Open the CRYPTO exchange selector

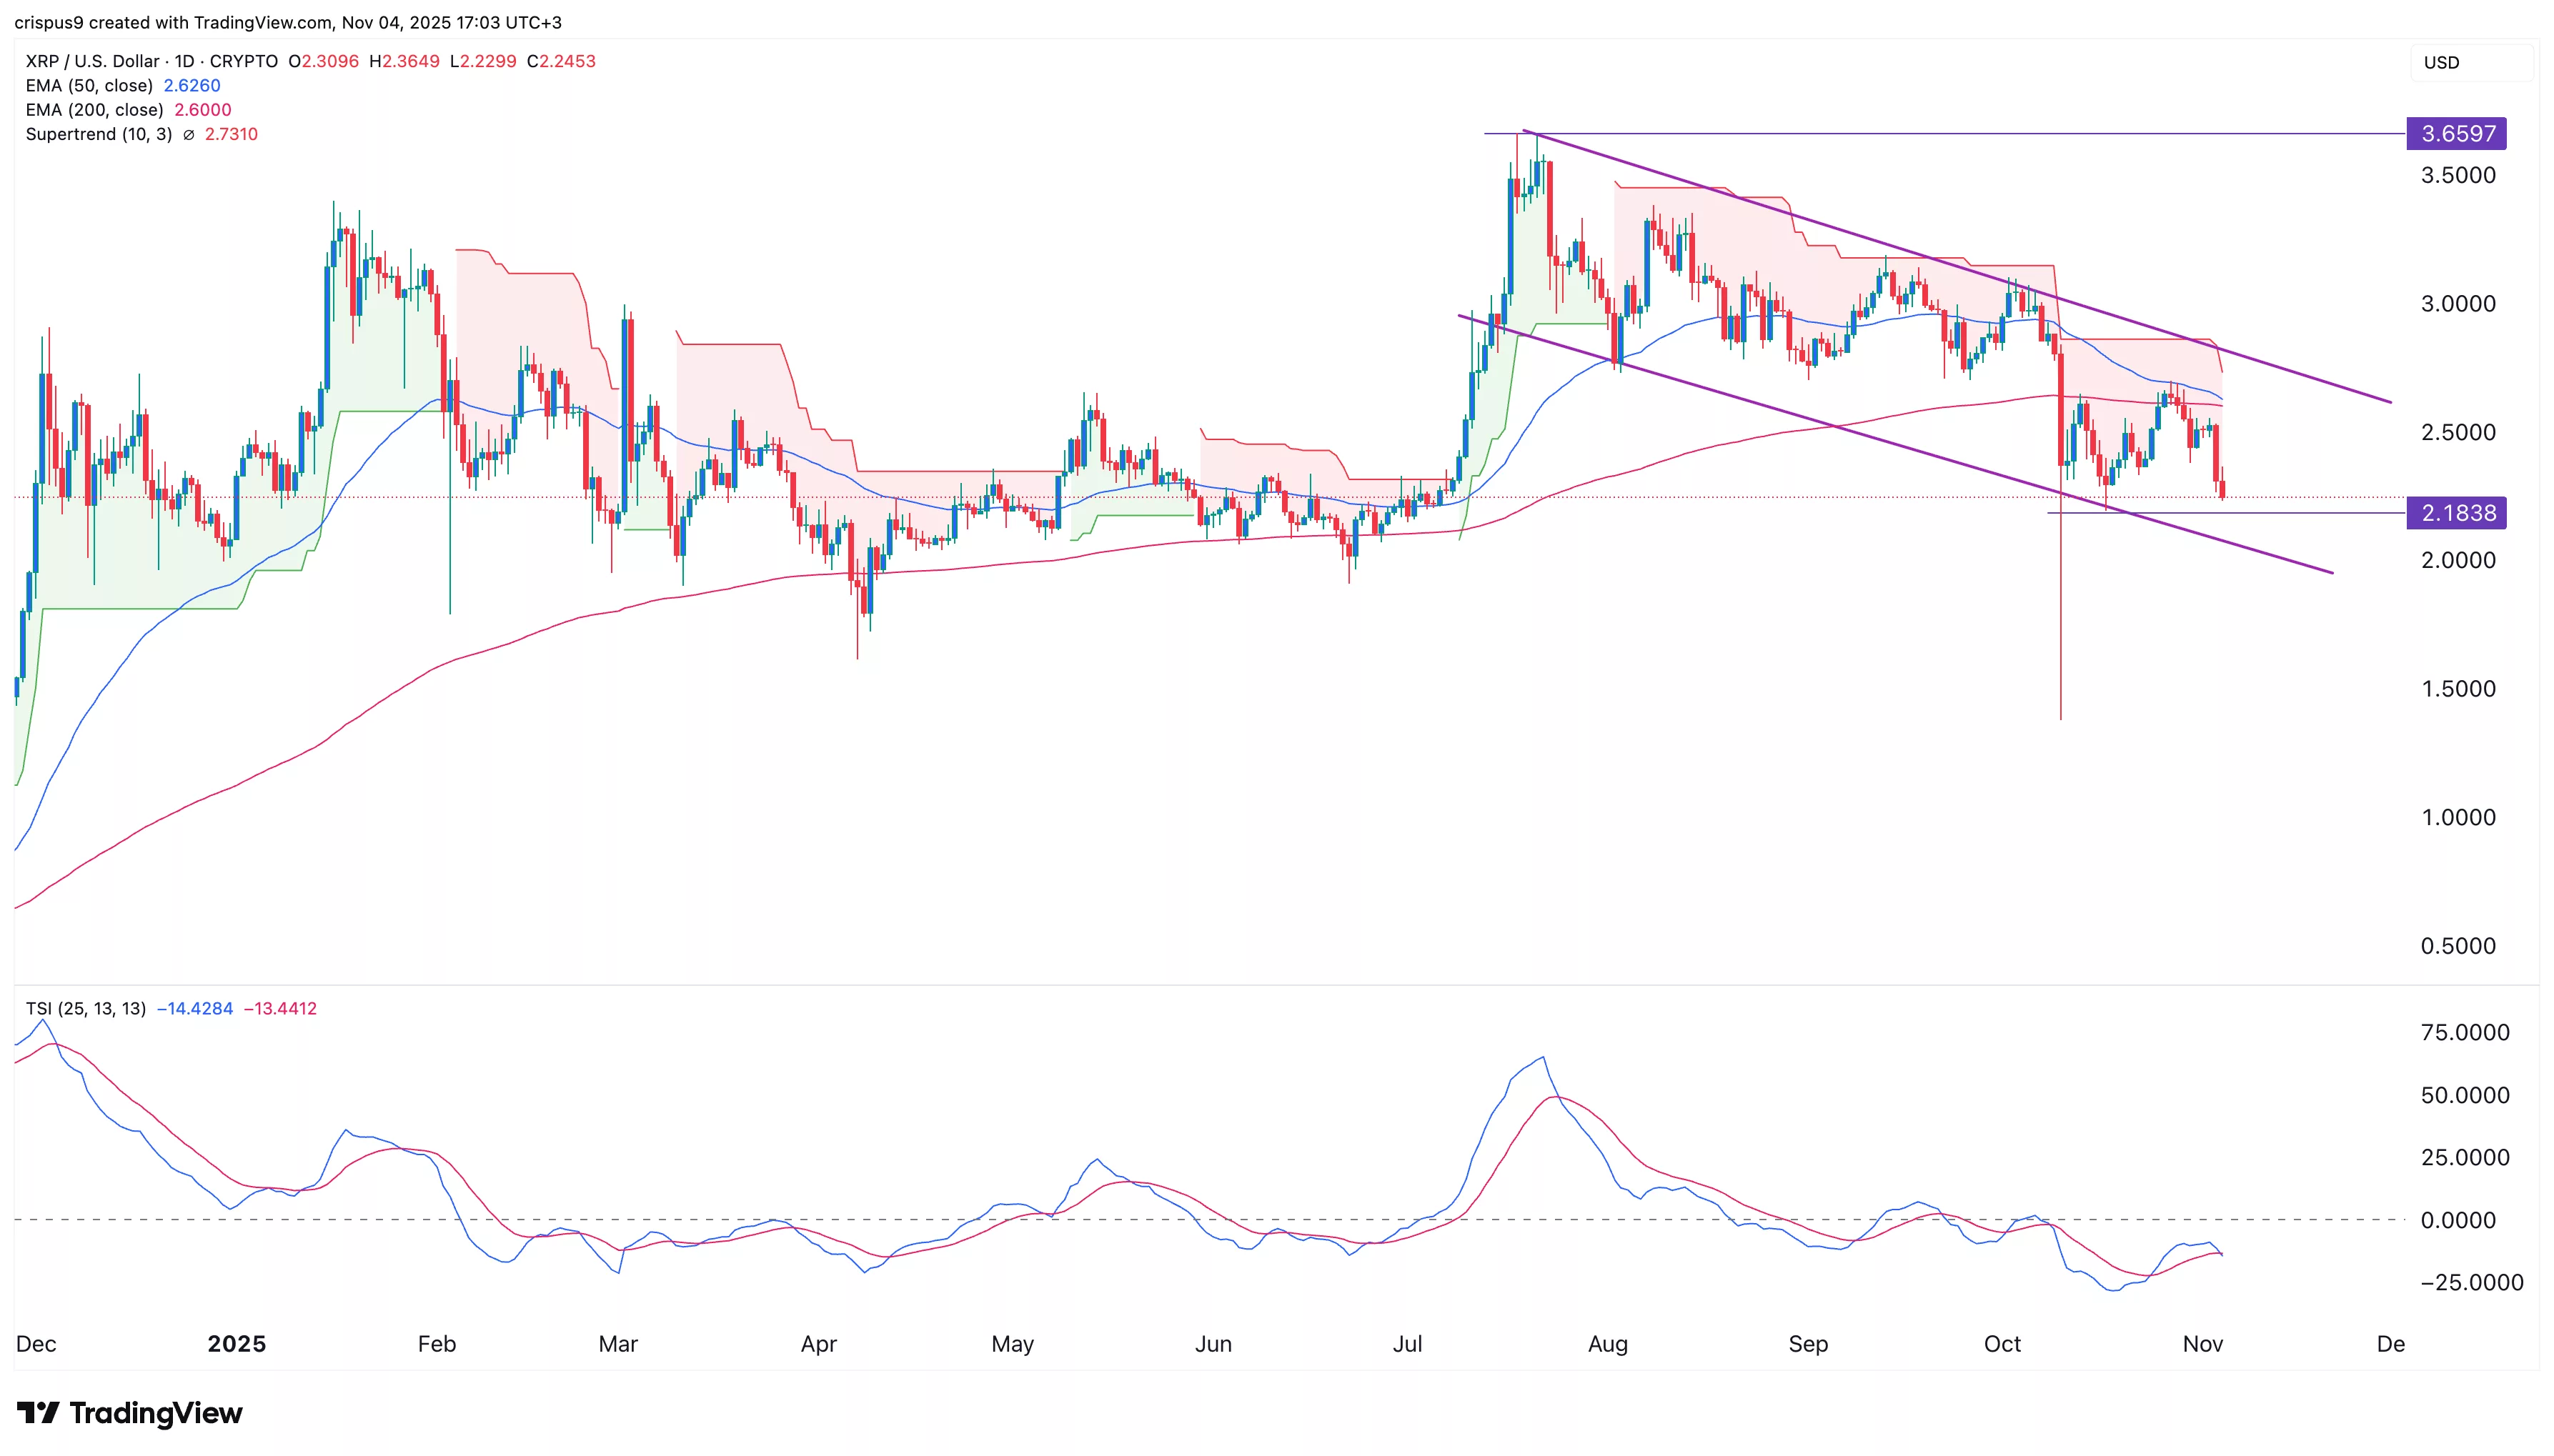pyautogui.click(x=243, y=61)
